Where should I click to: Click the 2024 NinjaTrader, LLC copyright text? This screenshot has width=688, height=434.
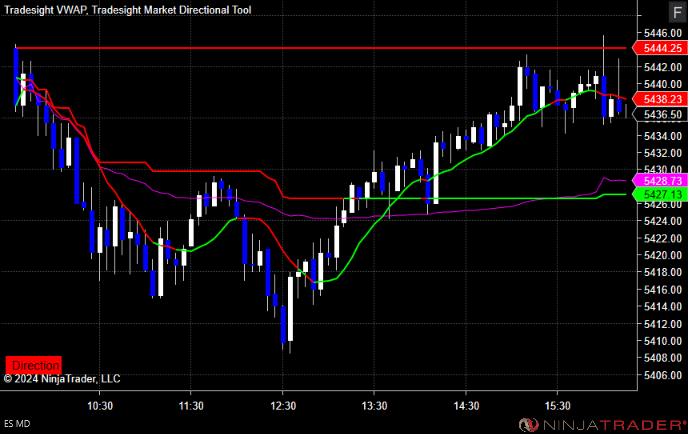[62, 379]
